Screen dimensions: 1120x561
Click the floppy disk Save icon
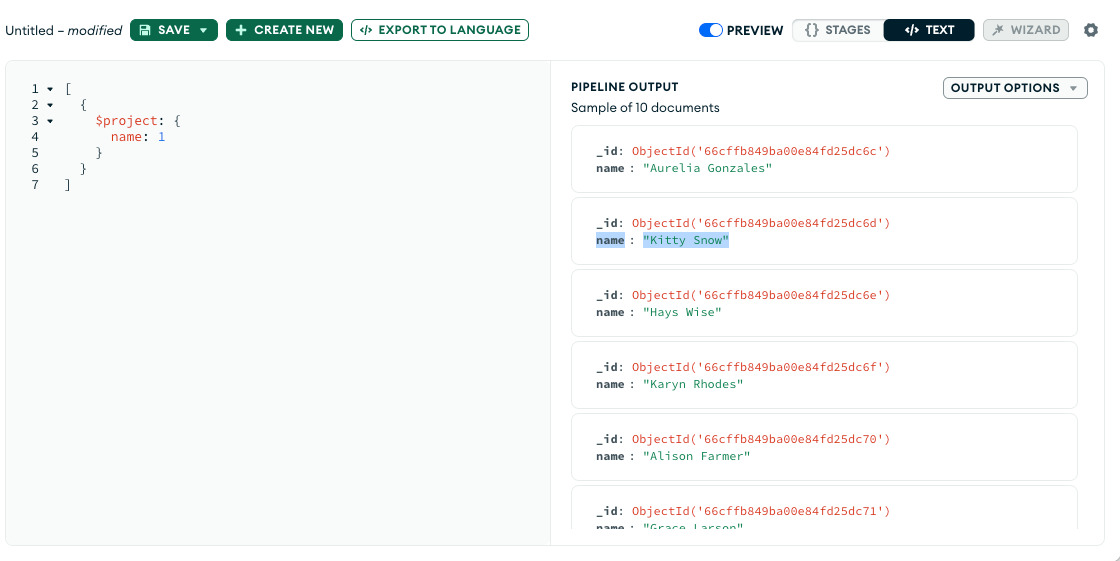pos(144,30)
